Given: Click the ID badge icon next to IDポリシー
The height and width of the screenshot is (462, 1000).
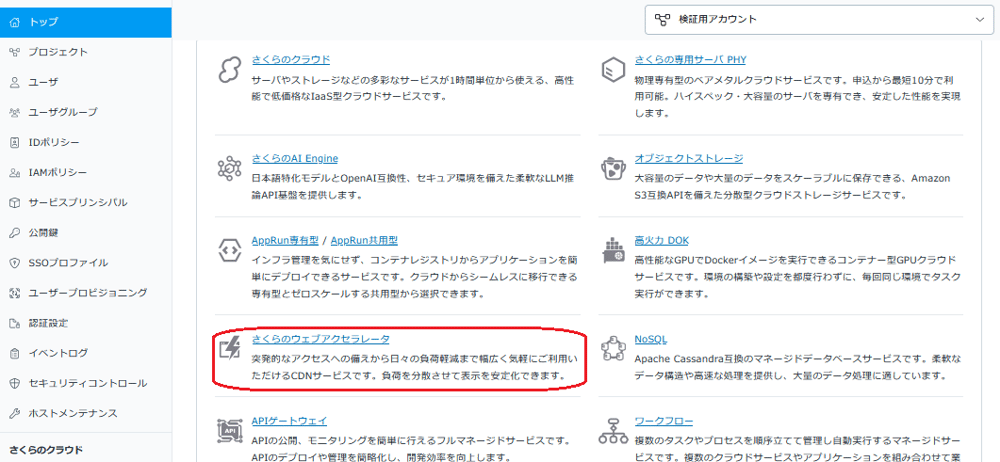Looking at the screenshot, I should 15,142.
